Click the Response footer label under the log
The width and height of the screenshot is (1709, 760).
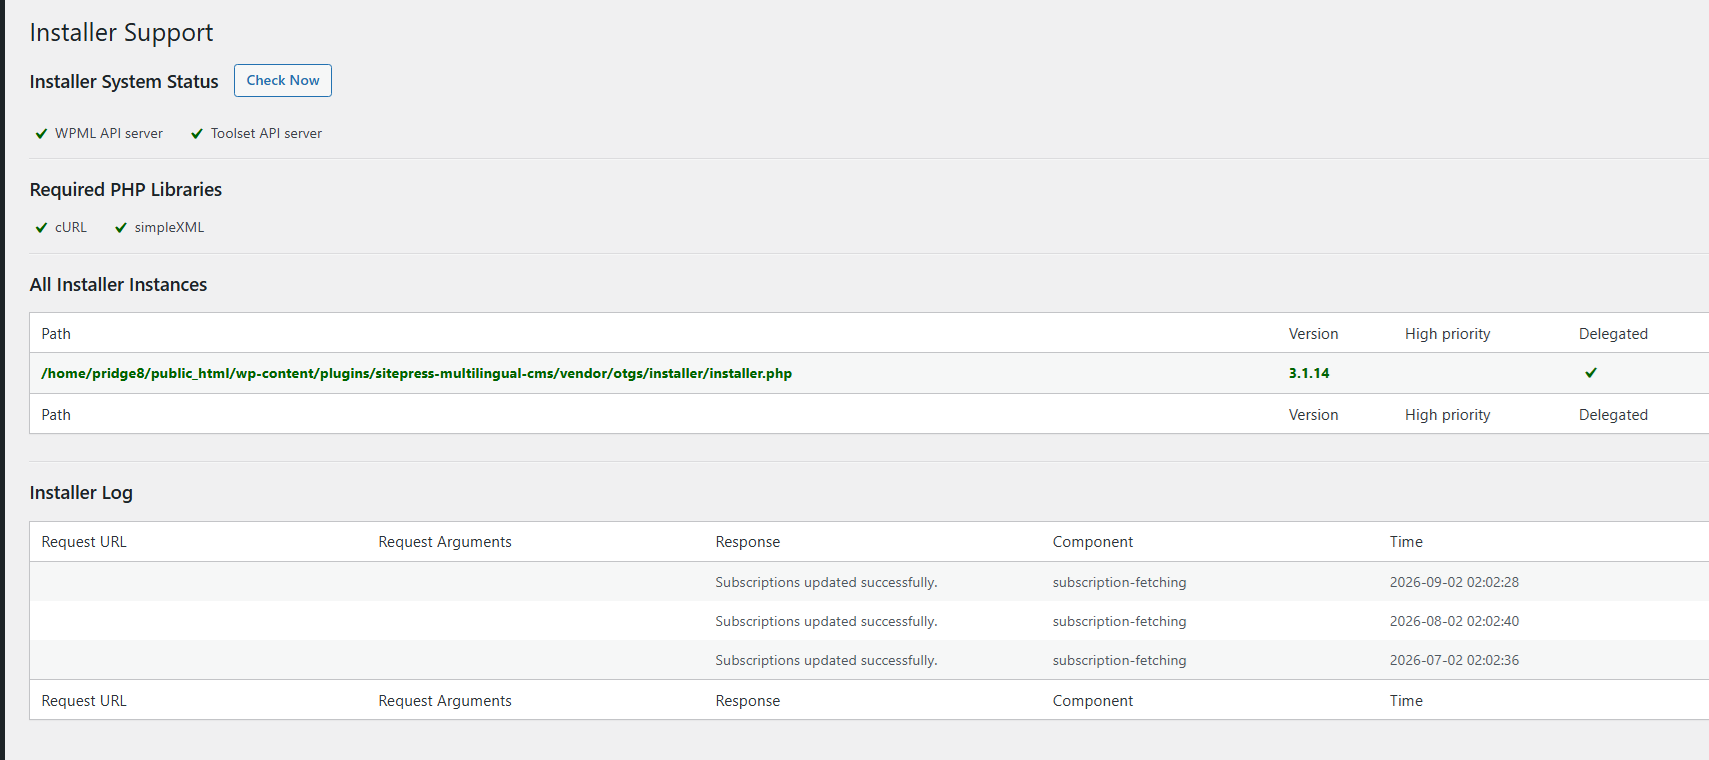[747, 701]
